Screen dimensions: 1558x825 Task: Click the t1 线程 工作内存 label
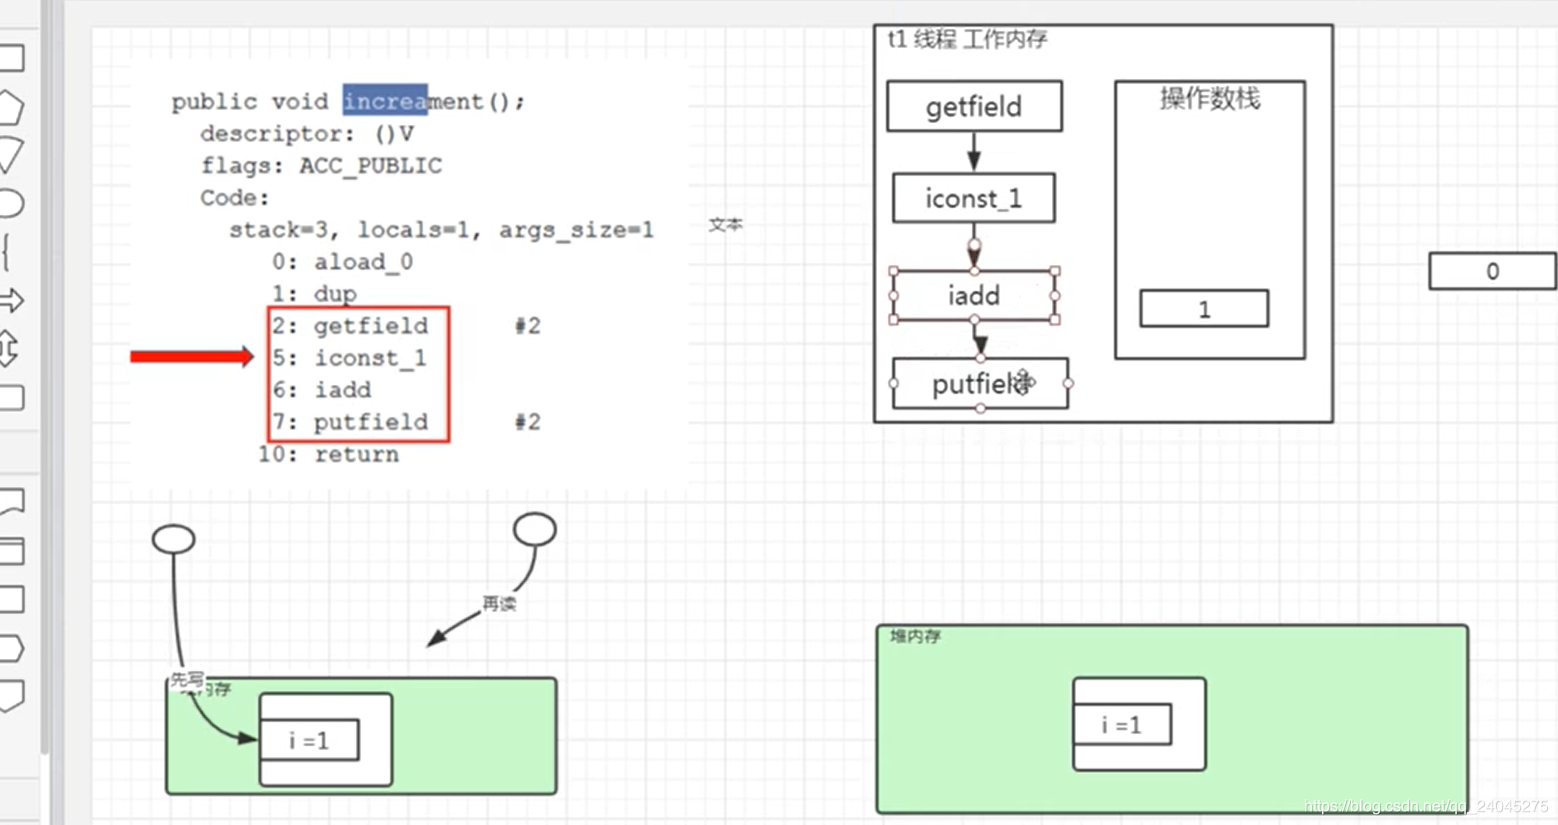point(967,39)
